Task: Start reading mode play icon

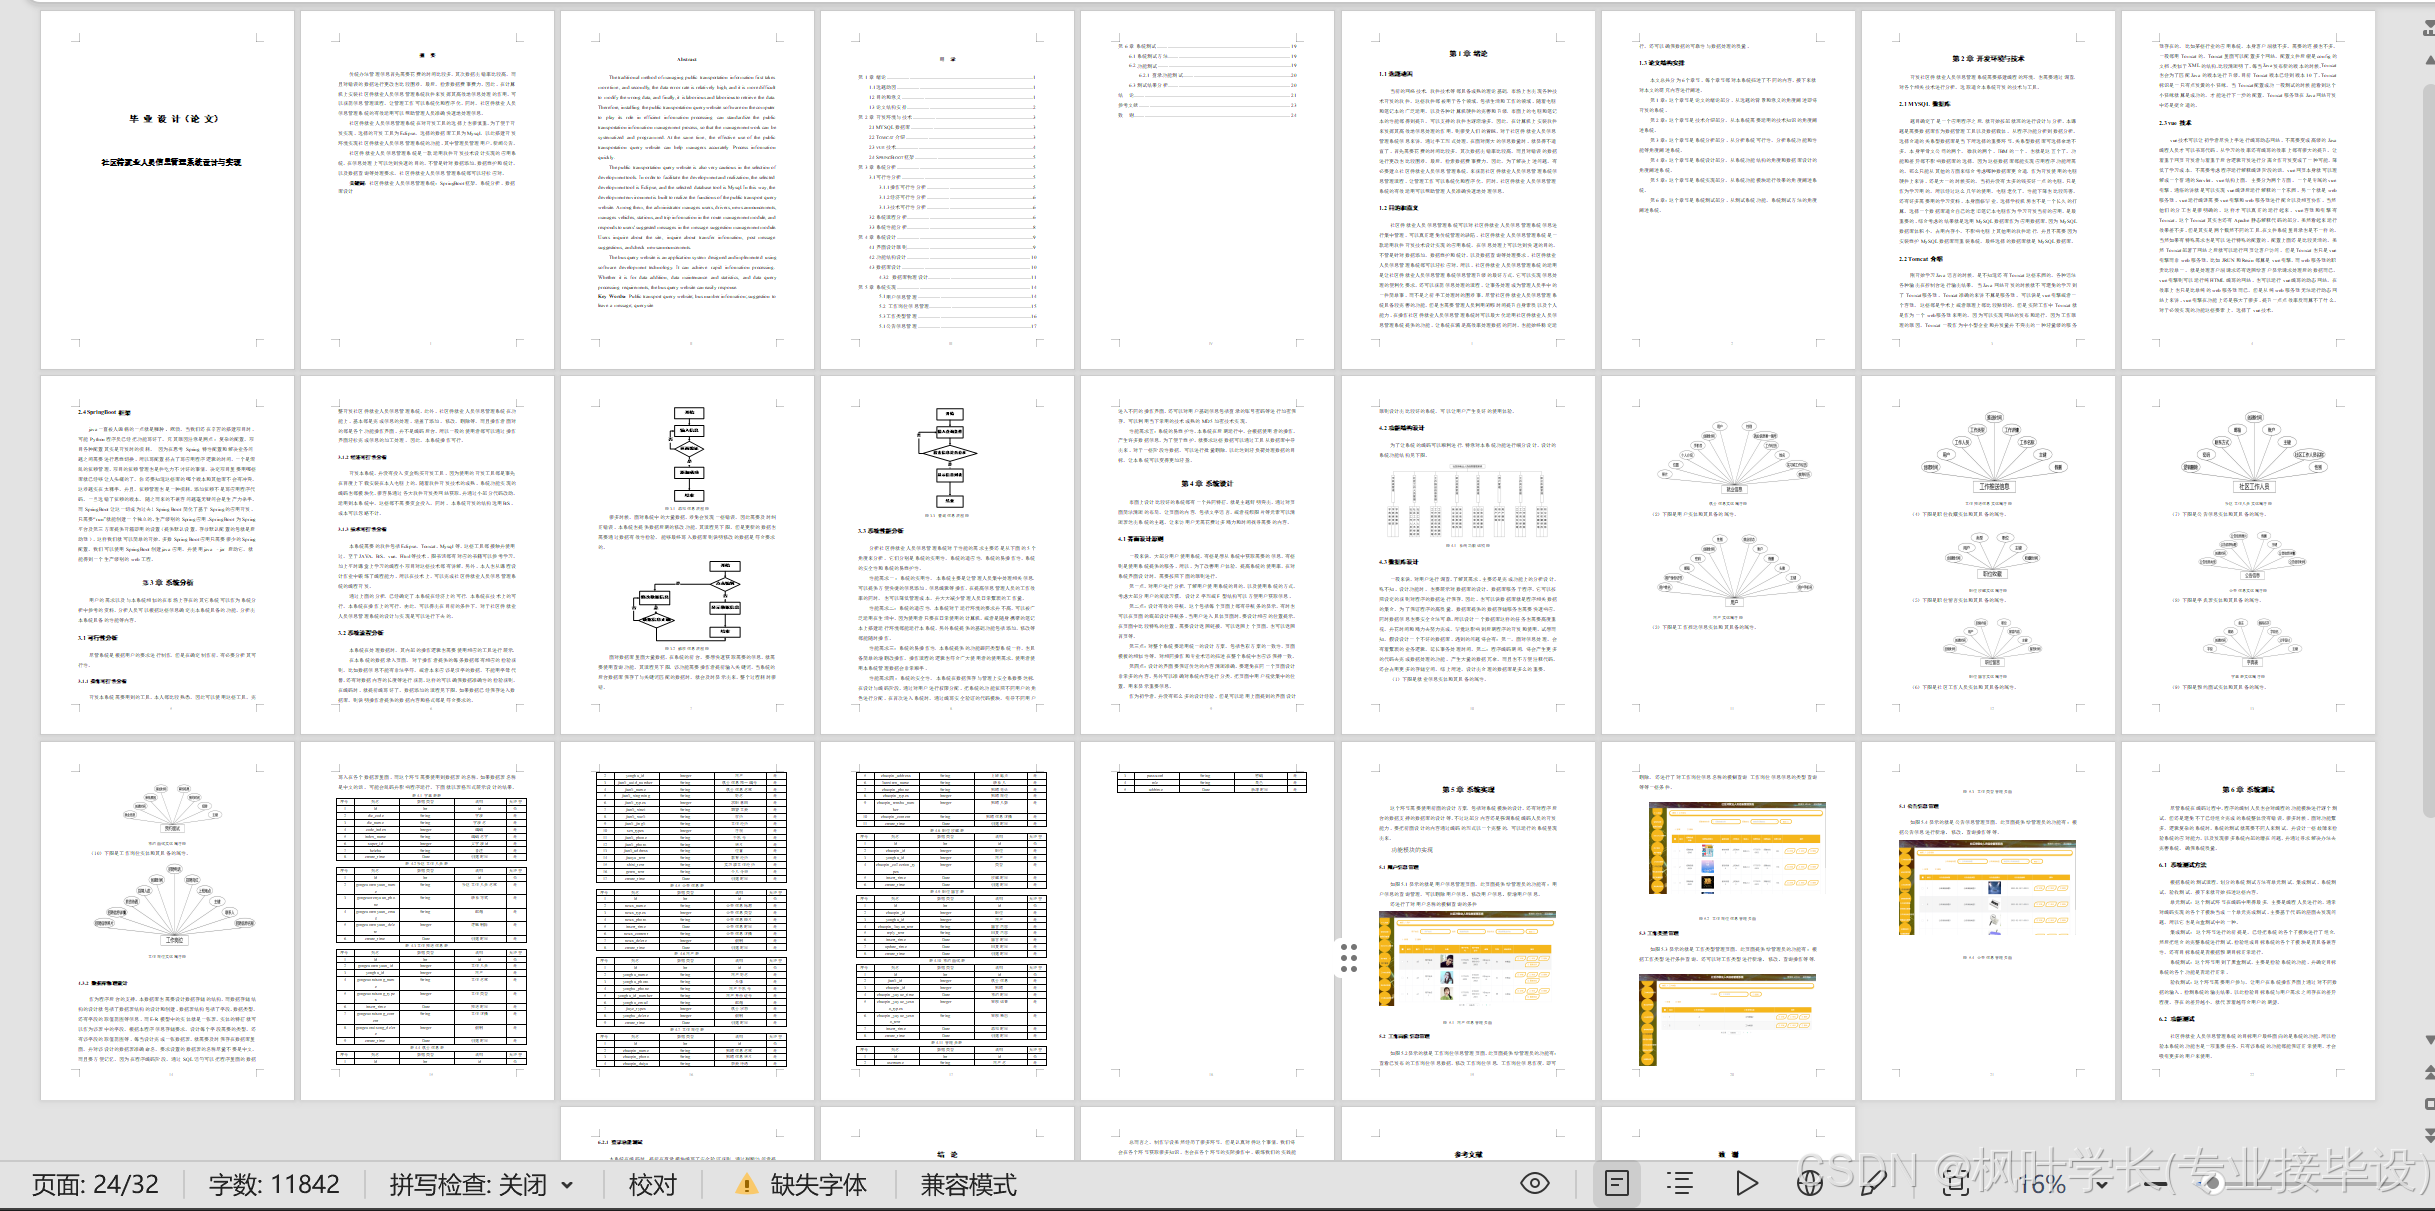Action: tap(1746, 1184)
